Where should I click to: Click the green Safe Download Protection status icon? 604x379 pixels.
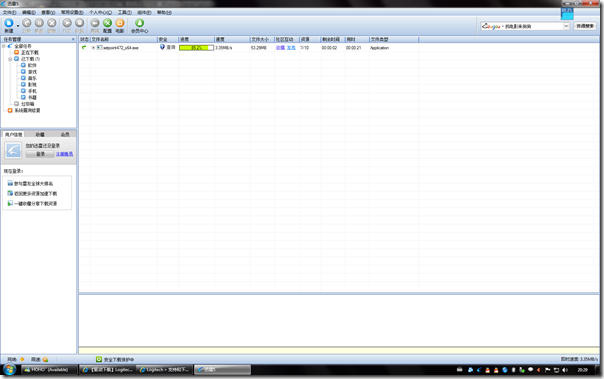[99, 359]
